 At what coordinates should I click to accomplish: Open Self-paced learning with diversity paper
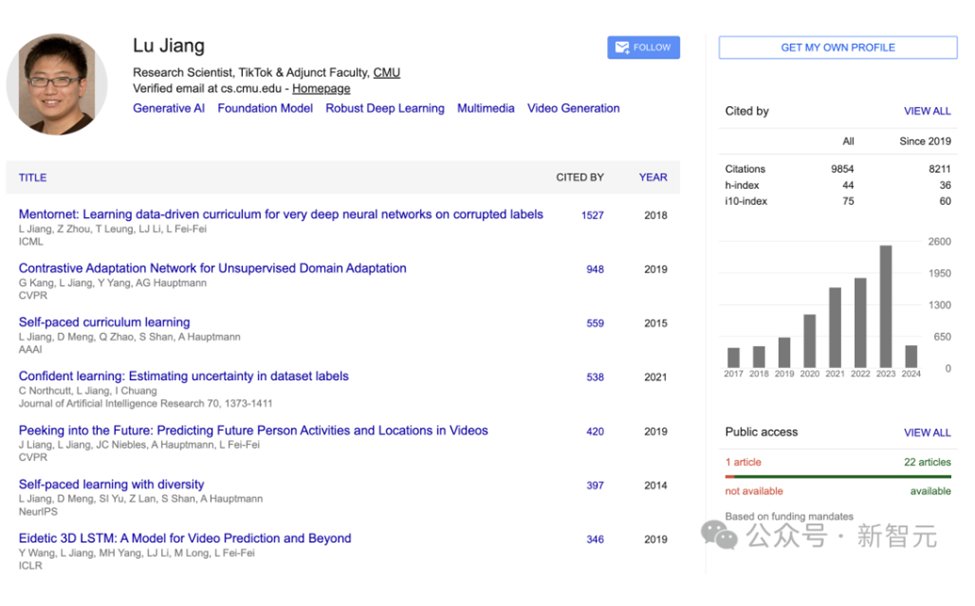(111, 484)
